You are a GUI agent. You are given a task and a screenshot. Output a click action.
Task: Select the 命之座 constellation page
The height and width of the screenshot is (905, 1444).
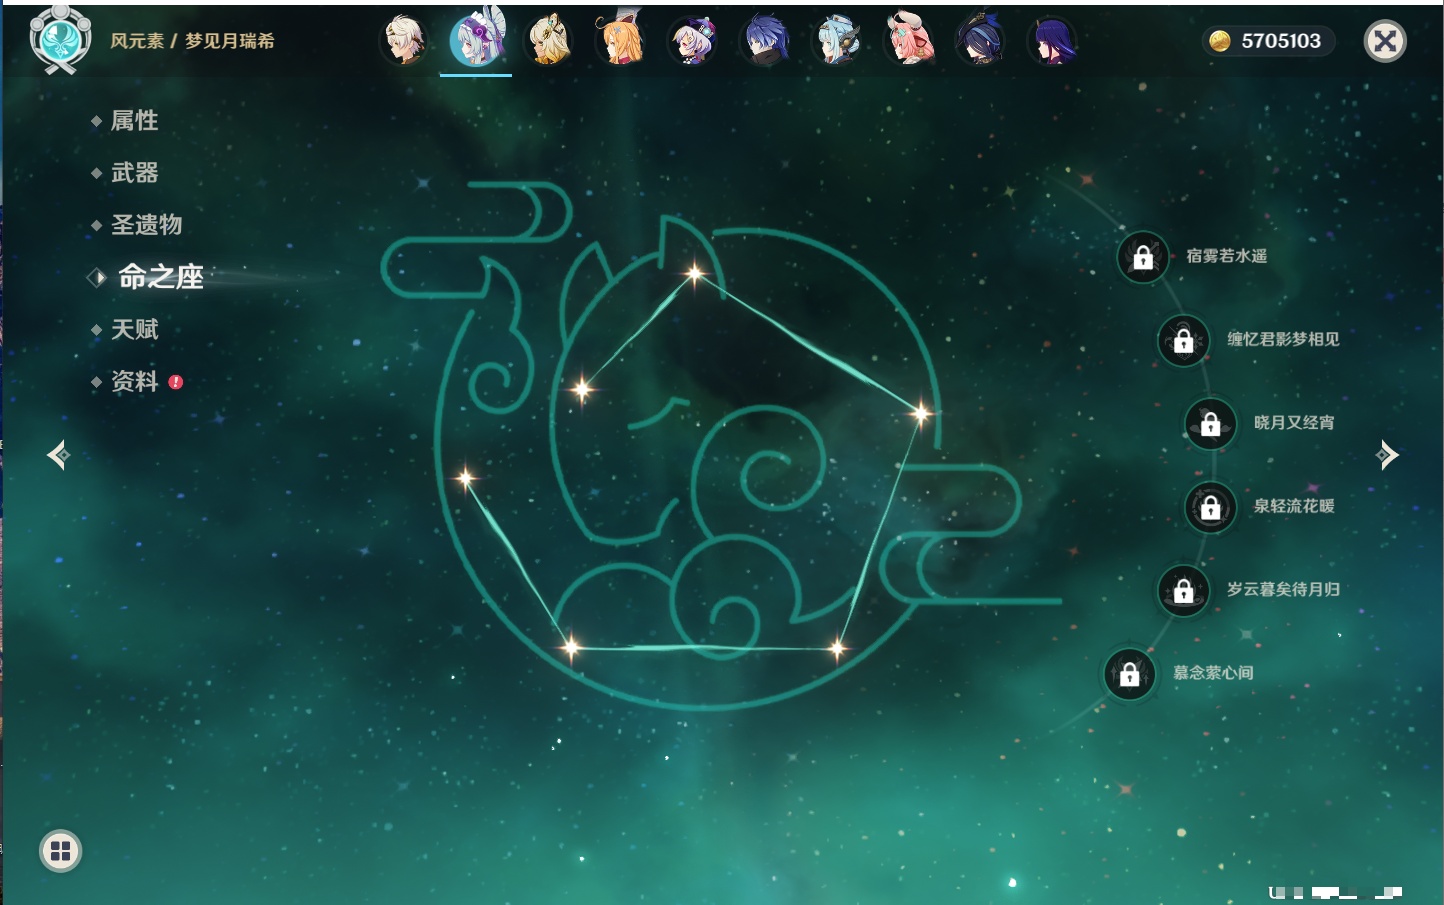160,277
